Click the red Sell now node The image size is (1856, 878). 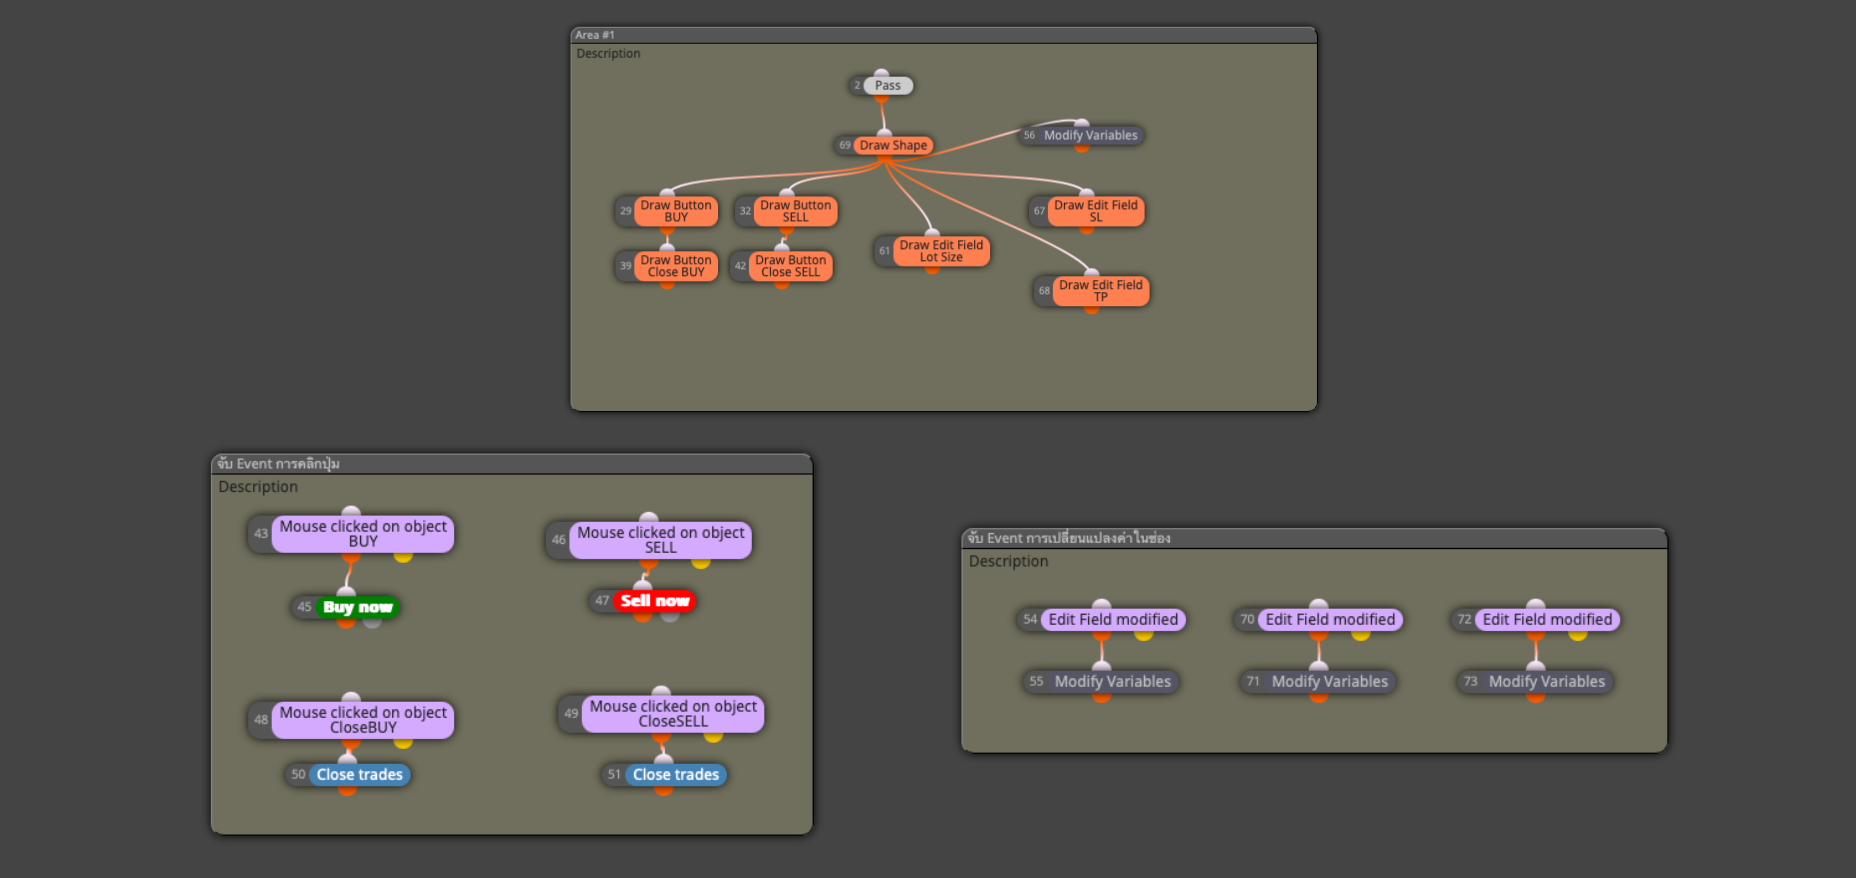[x=654, y=601]
